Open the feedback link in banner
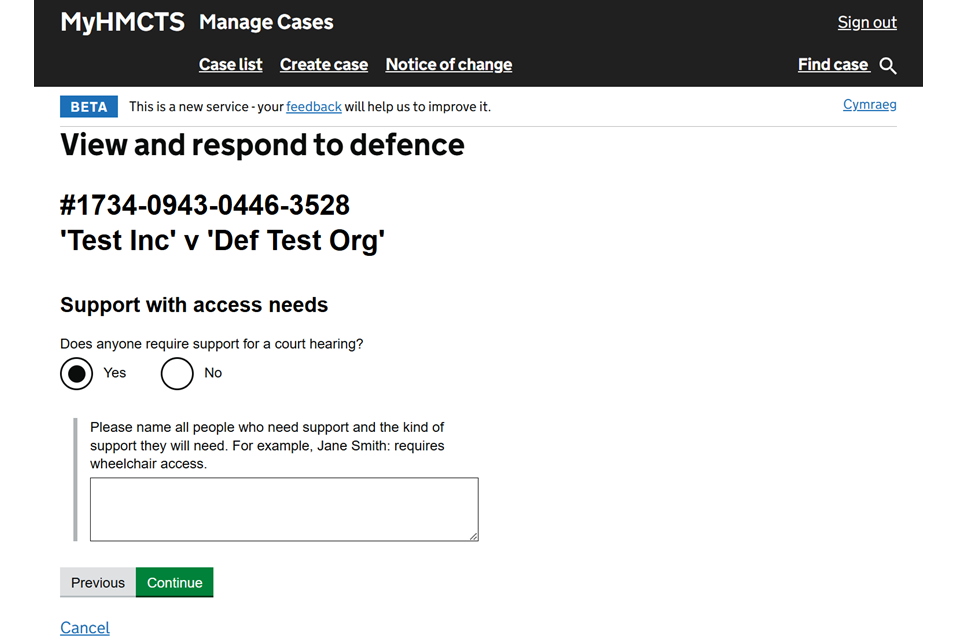The height and width of the screenshot is (640, 960). (x=314, y=107)
